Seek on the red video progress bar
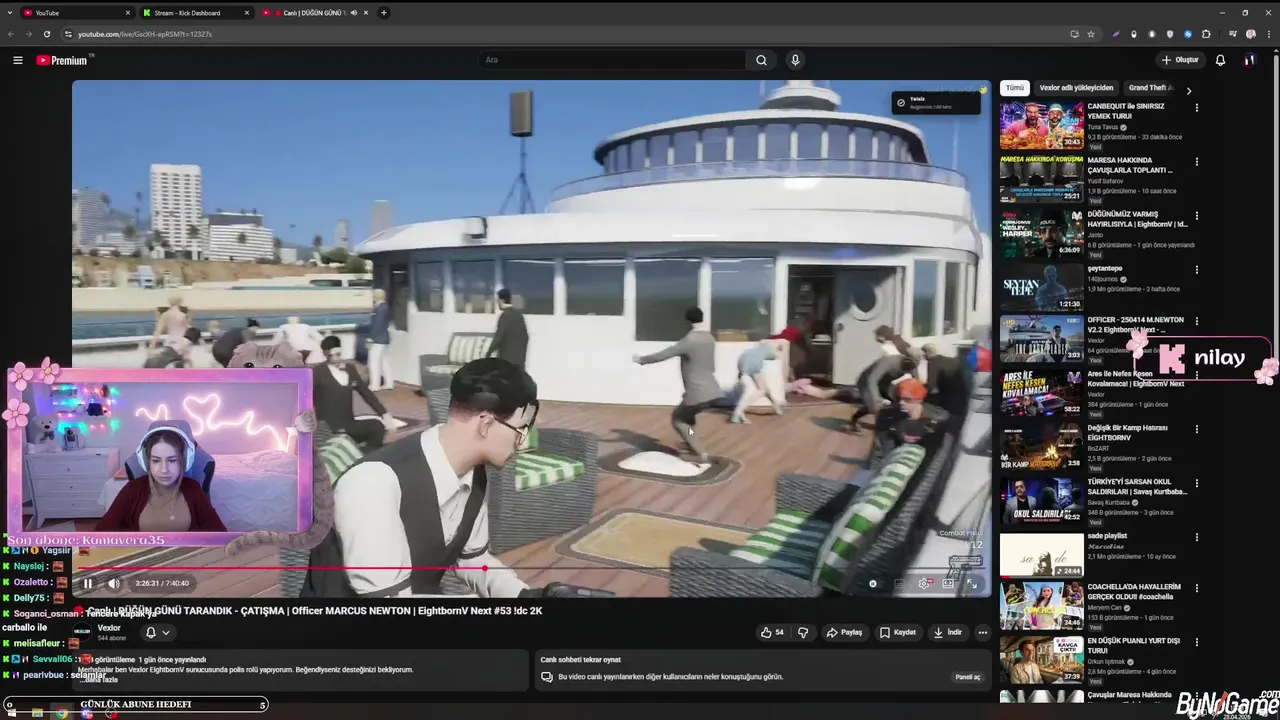Viewport: 1280px width, 720px height. click(x=531, y=568)
